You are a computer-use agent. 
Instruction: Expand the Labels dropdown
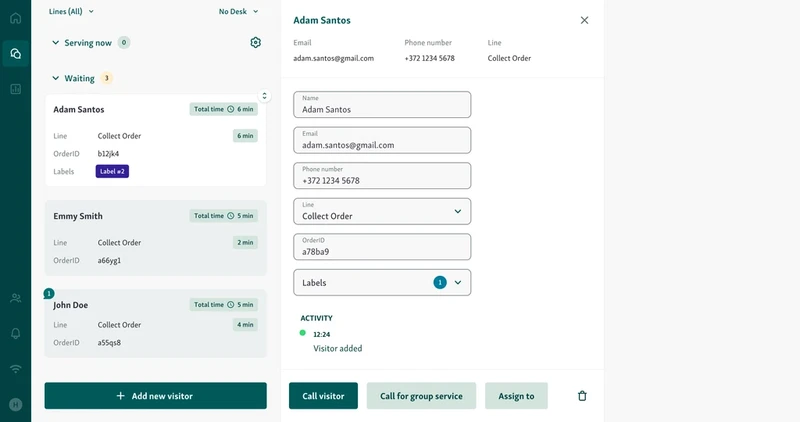[381, 283]
